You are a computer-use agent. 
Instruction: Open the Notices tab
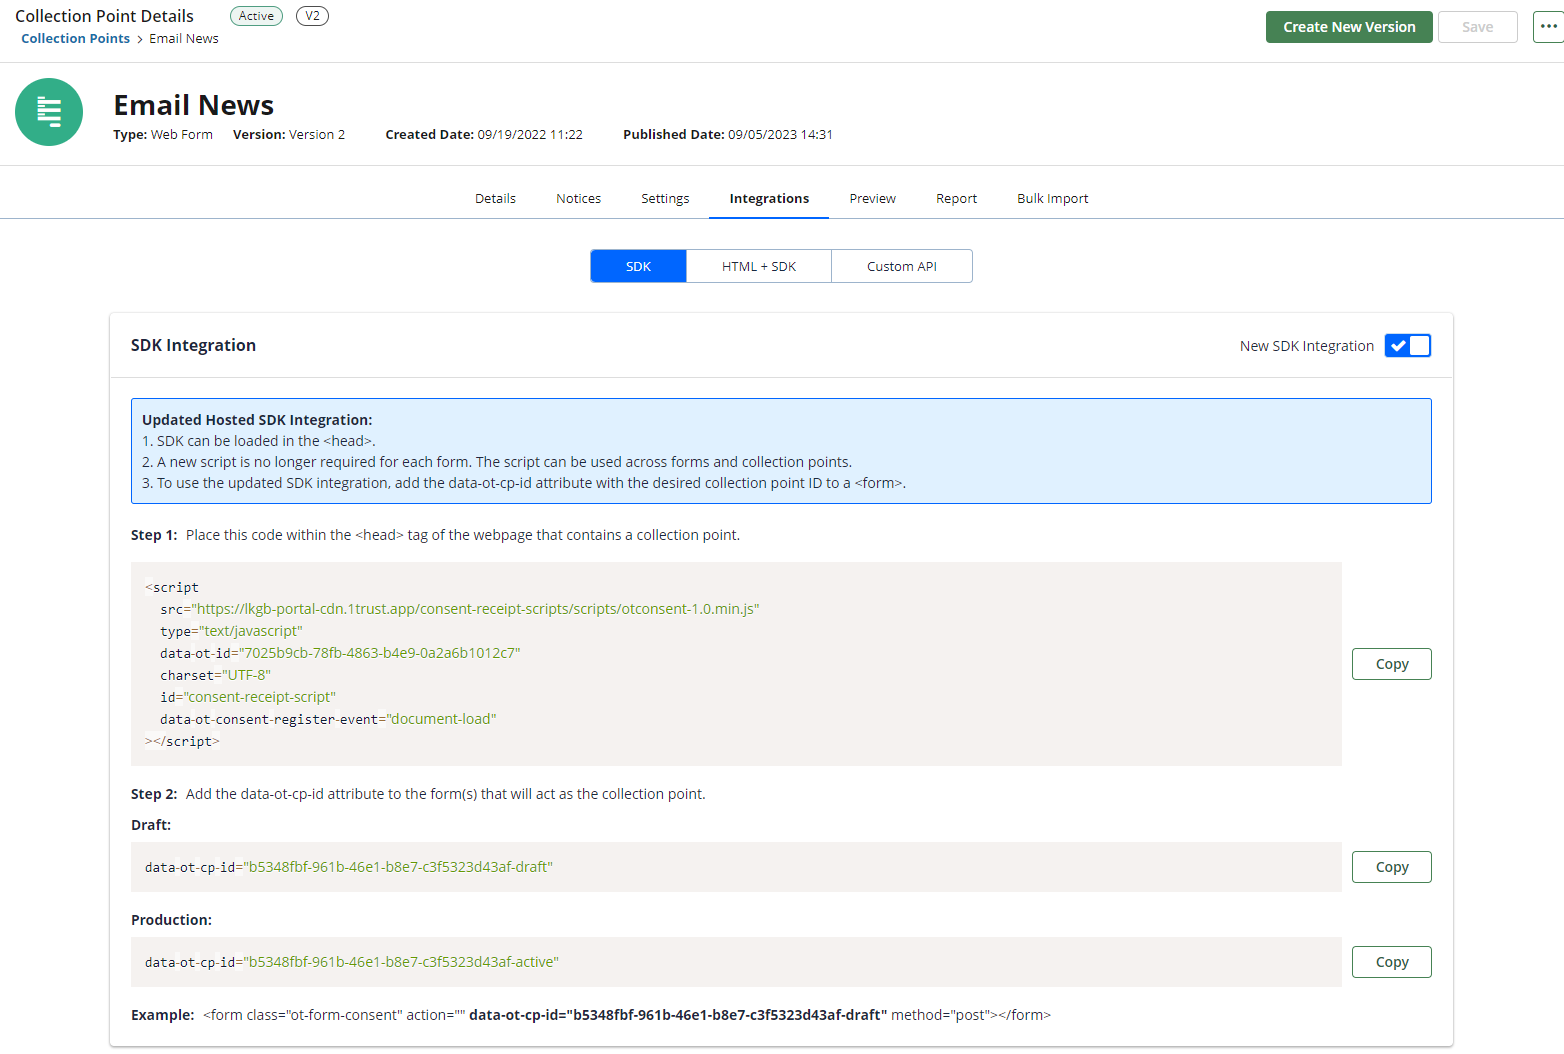pos(578,198)
